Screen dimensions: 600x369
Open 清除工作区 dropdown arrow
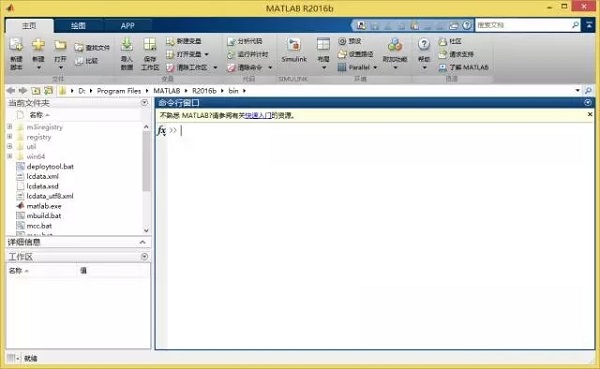tap(215, 67)
